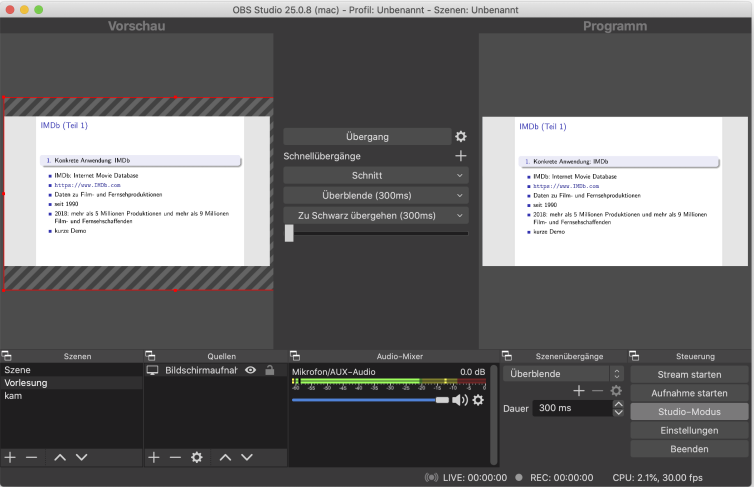The width and height of the screenshot is (754, 487).
Task: Click the Übergang button
Action: (x=367, y=137)
